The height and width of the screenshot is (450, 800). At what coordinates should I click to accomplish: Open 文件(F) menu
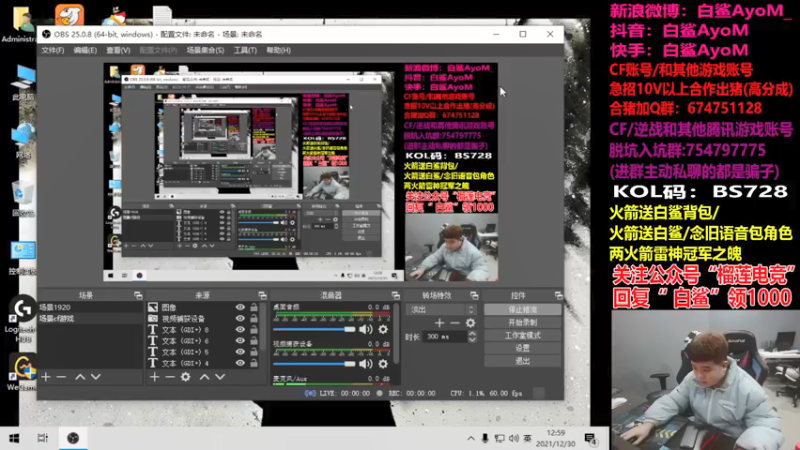53,50
